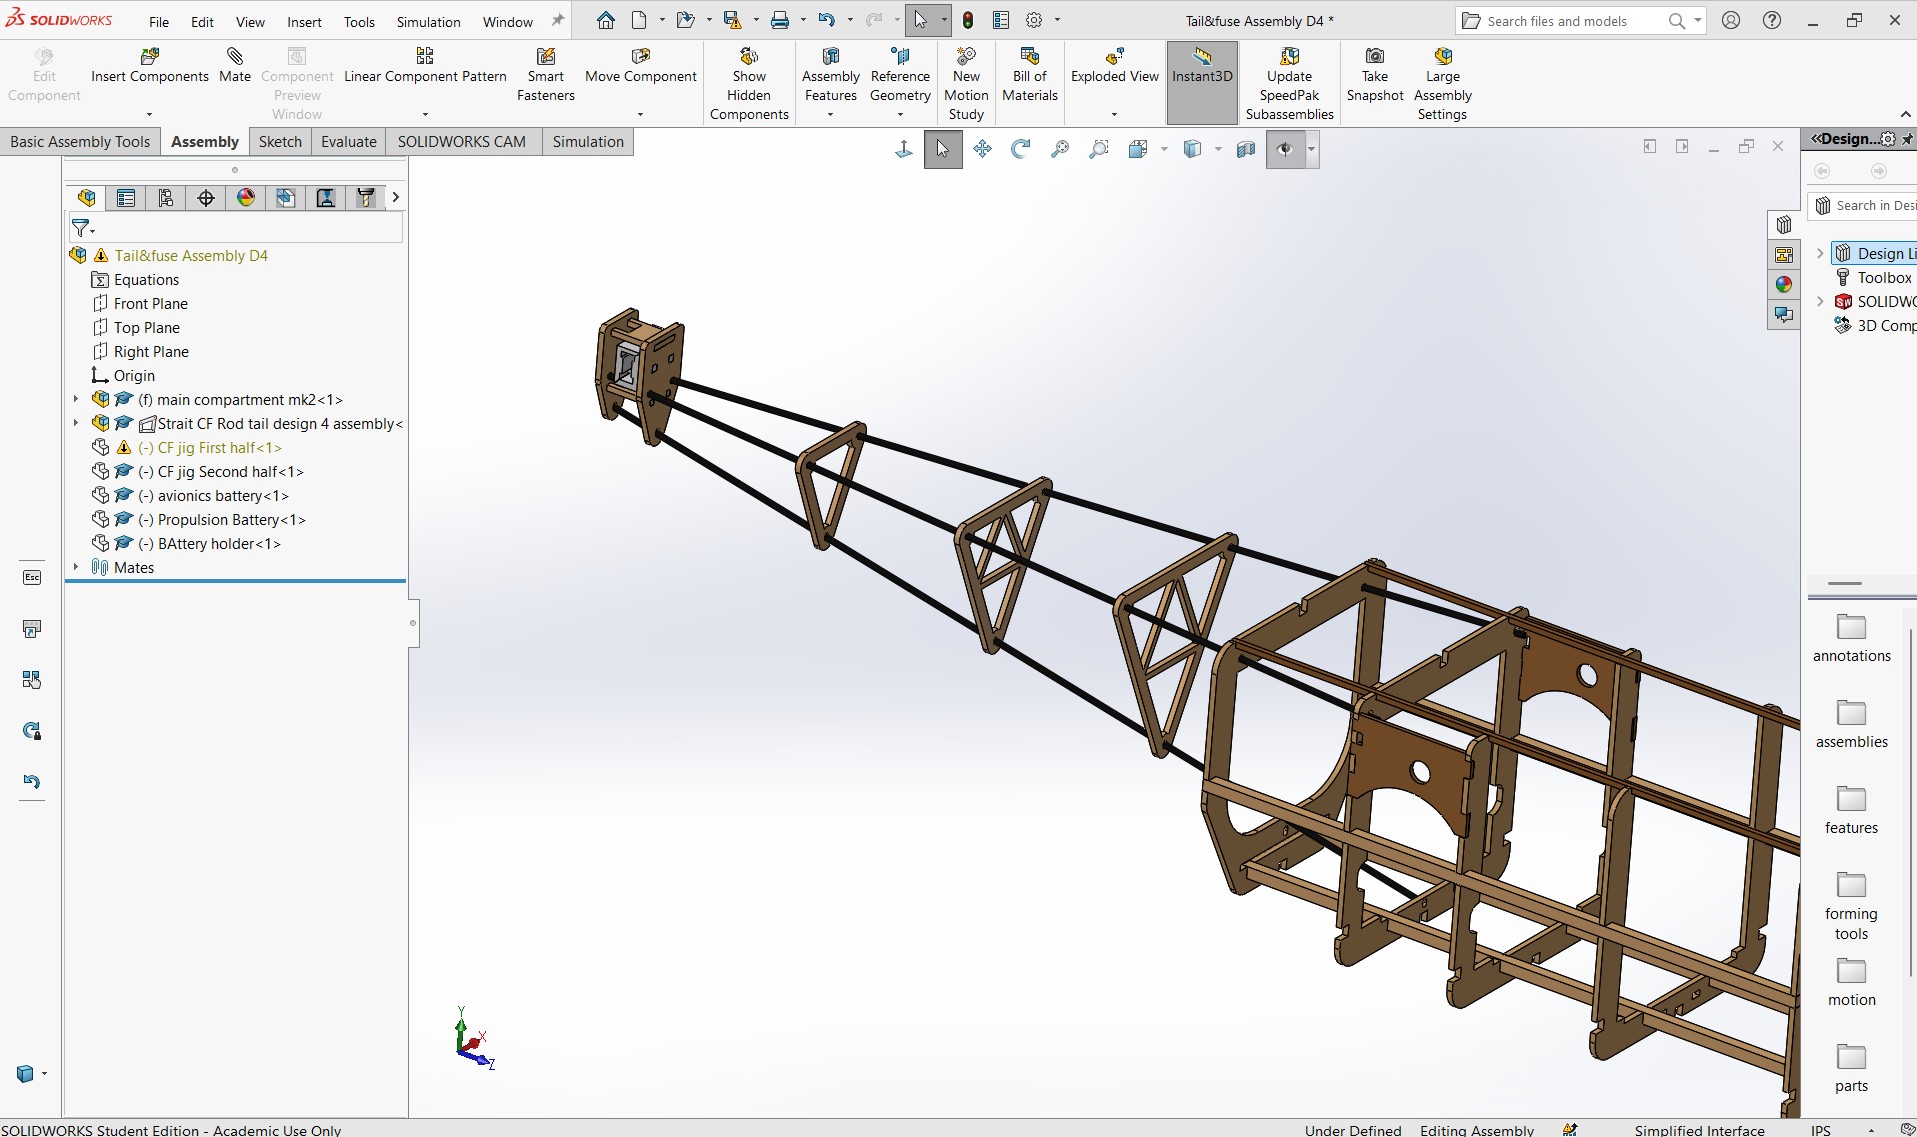Screen dimensions: 1917x1137
Task: Open the Exploded View dropdown arrow
Action: point(1114,114)
